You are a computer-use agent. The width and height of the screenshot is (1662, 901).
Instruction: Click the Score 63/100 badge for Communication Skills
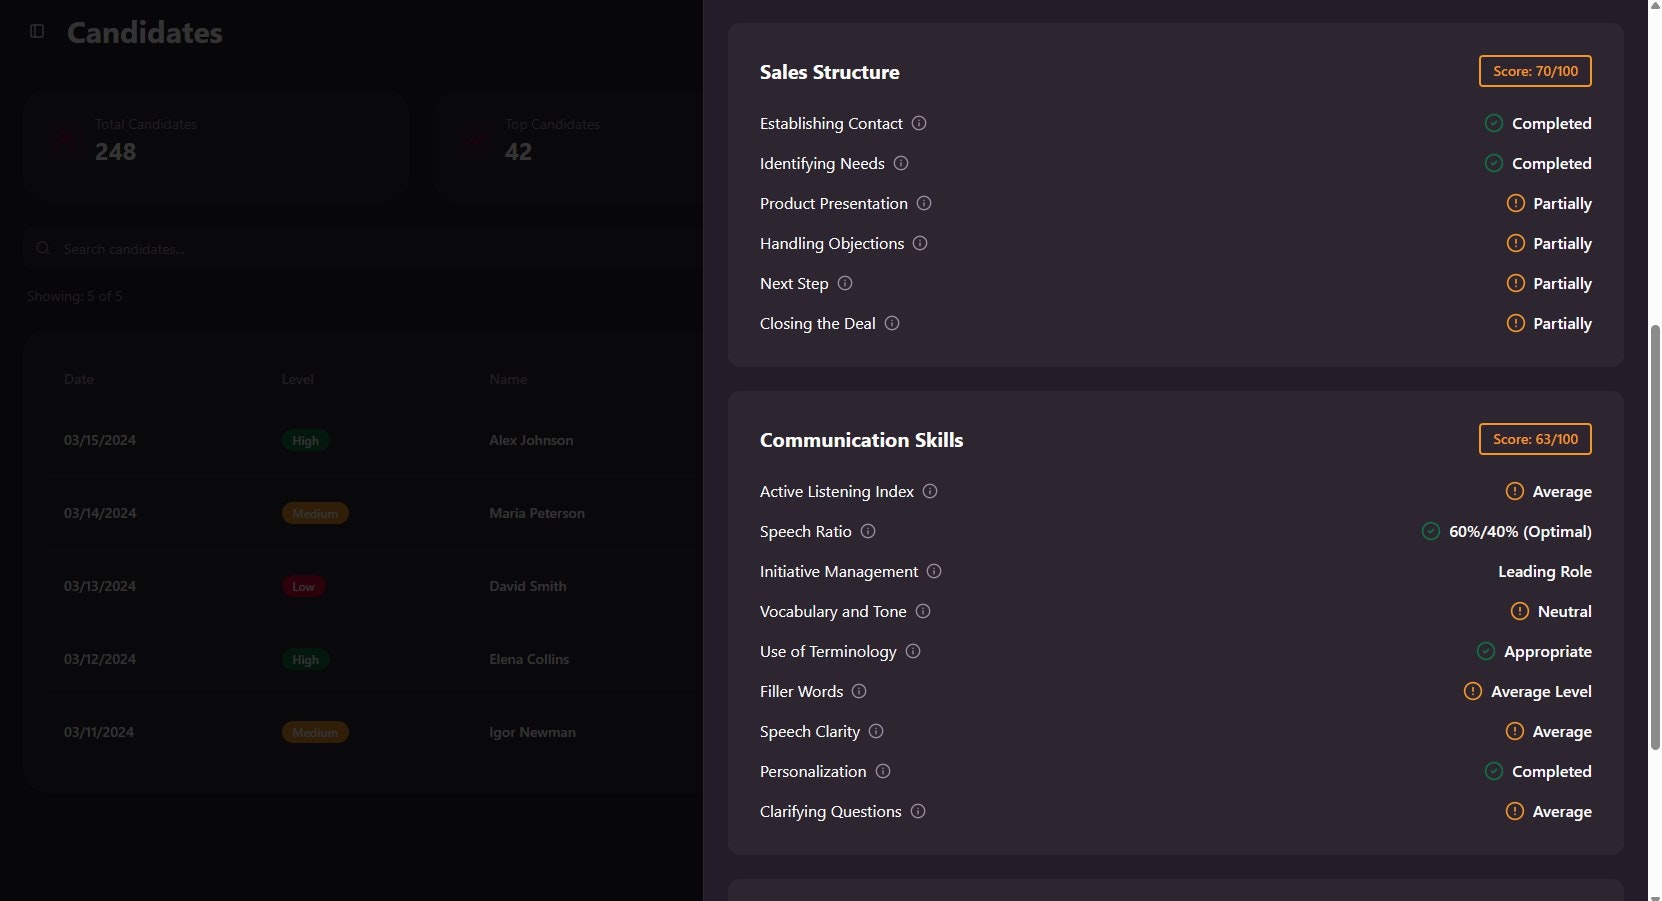pos(1534,439)
